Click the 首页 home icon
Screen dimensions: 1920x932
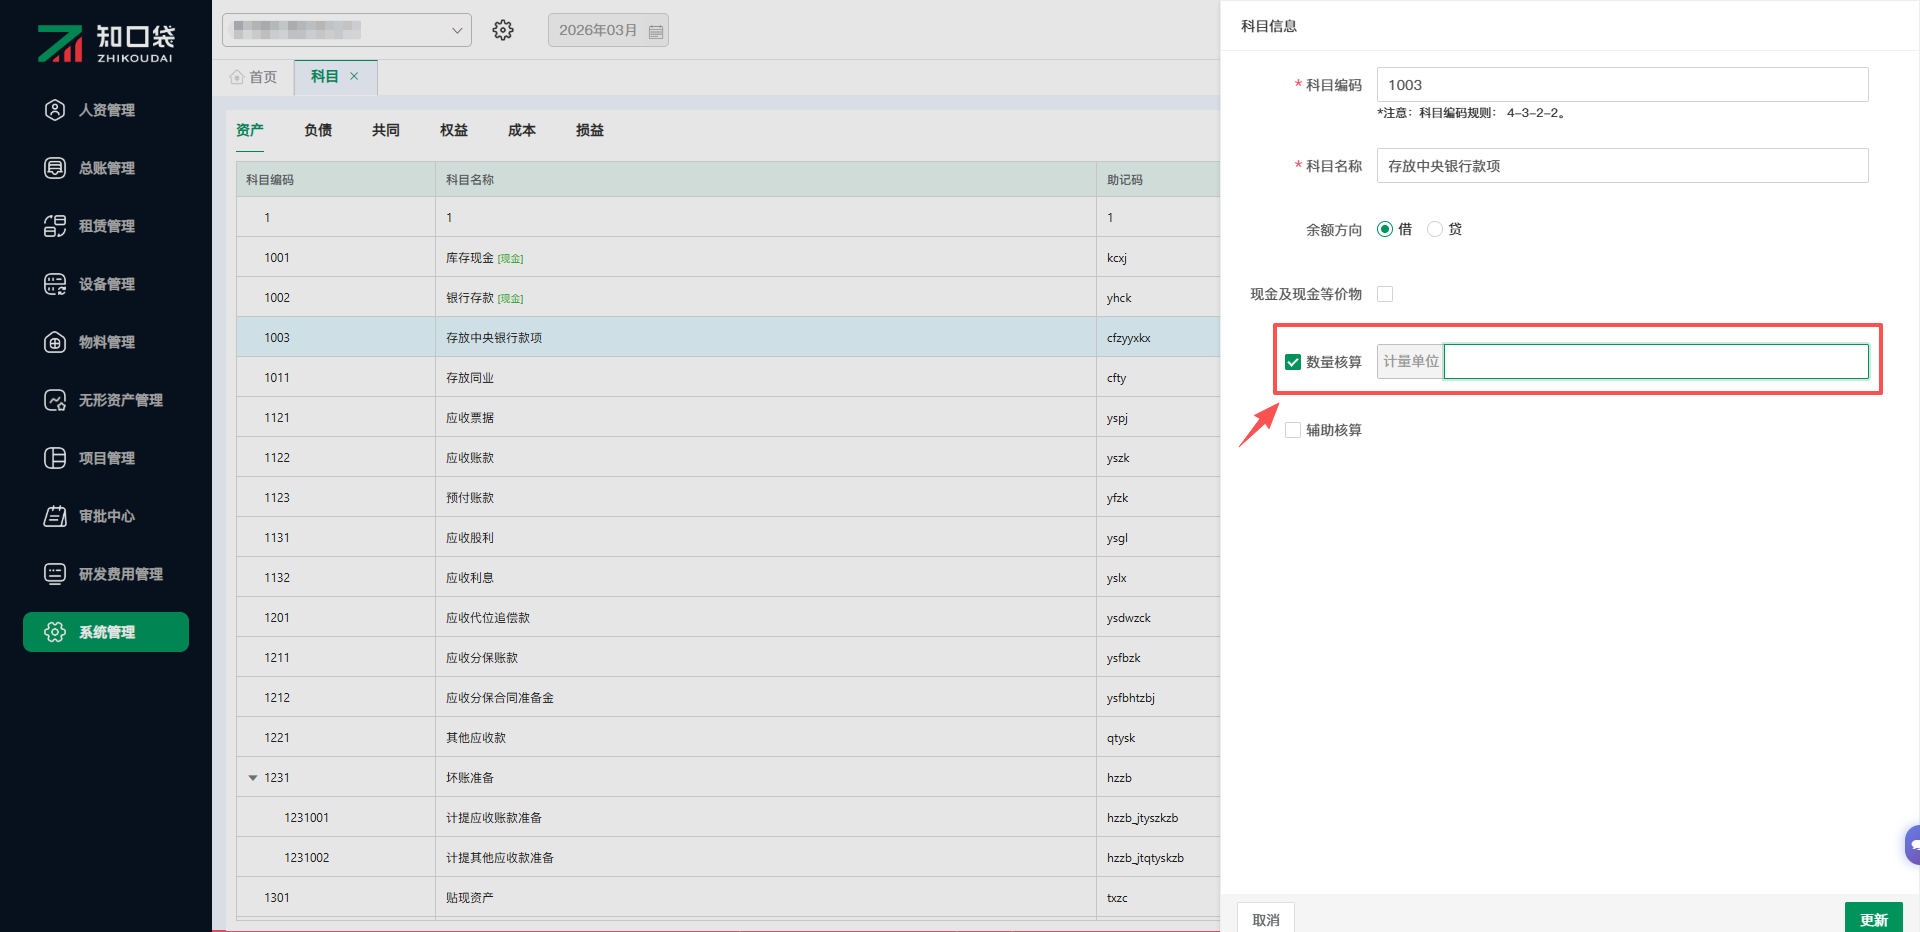237,77
